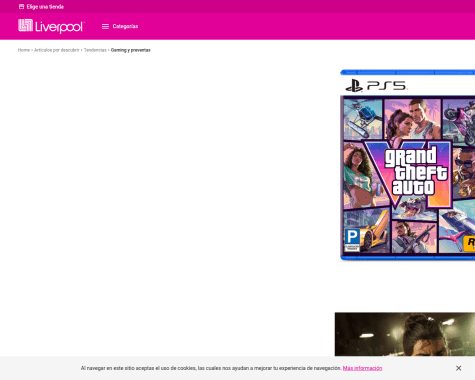Dismiss the cookie banner with the X
This screenshot has height=380, width=475.
click(458, 368)
